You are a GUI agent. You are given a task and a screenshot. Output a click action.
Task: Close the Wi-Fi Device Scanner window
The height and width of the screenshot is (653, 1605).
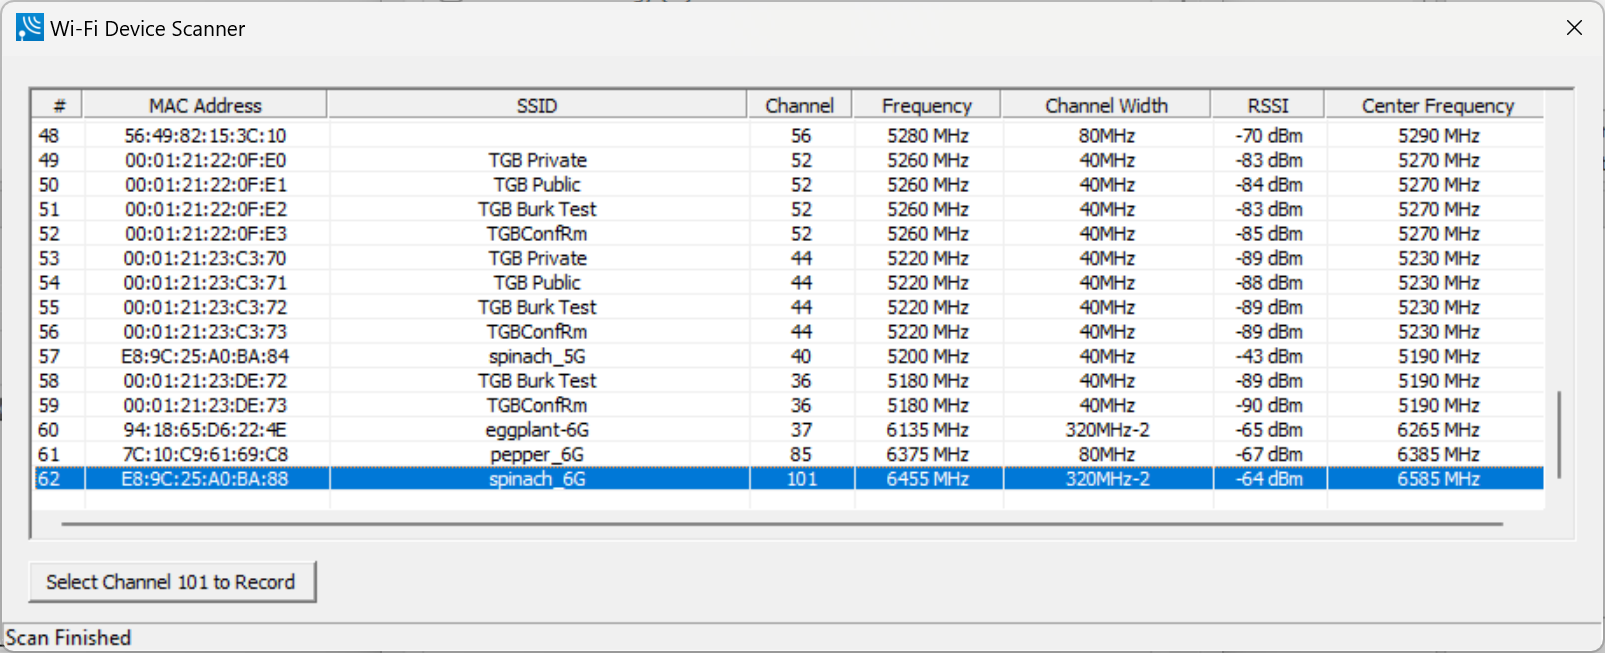pyautogui.click(x=1574, y=28)
